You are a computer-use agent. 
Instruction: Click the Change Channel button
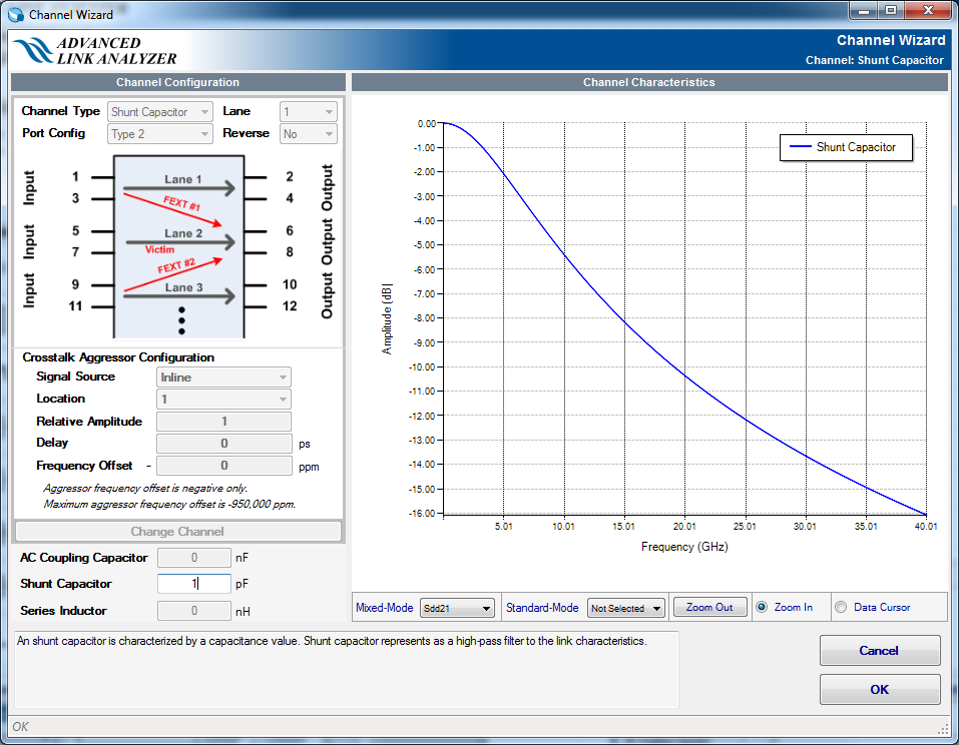[x=178, y=532]
